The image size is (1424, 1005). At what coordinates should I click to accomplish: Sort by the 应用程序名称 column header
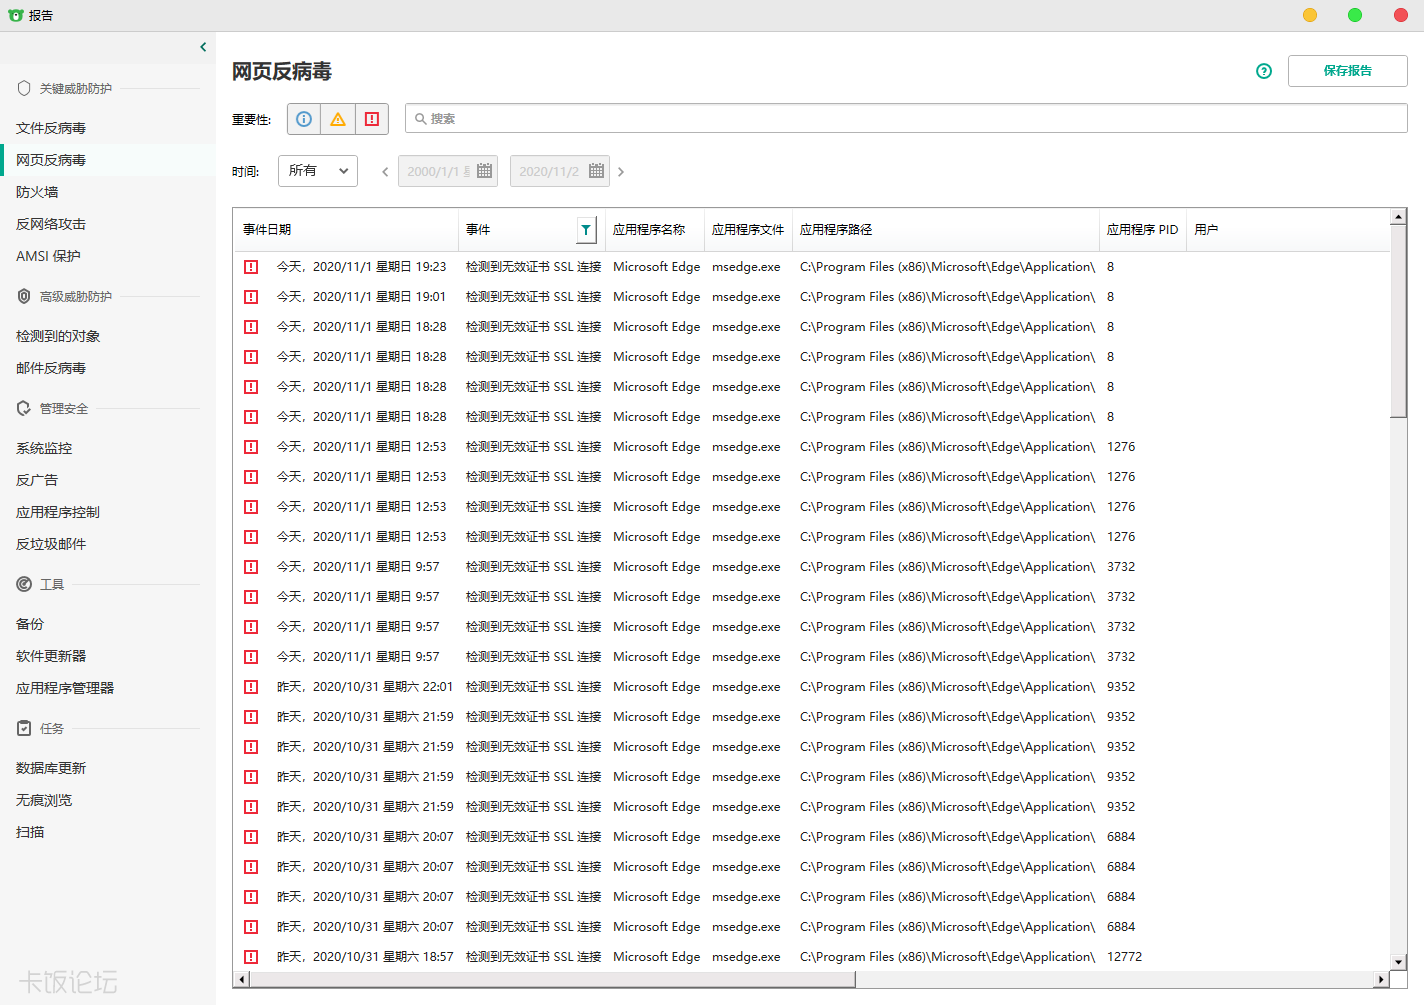pyautogui.click(x=655, y=230)
